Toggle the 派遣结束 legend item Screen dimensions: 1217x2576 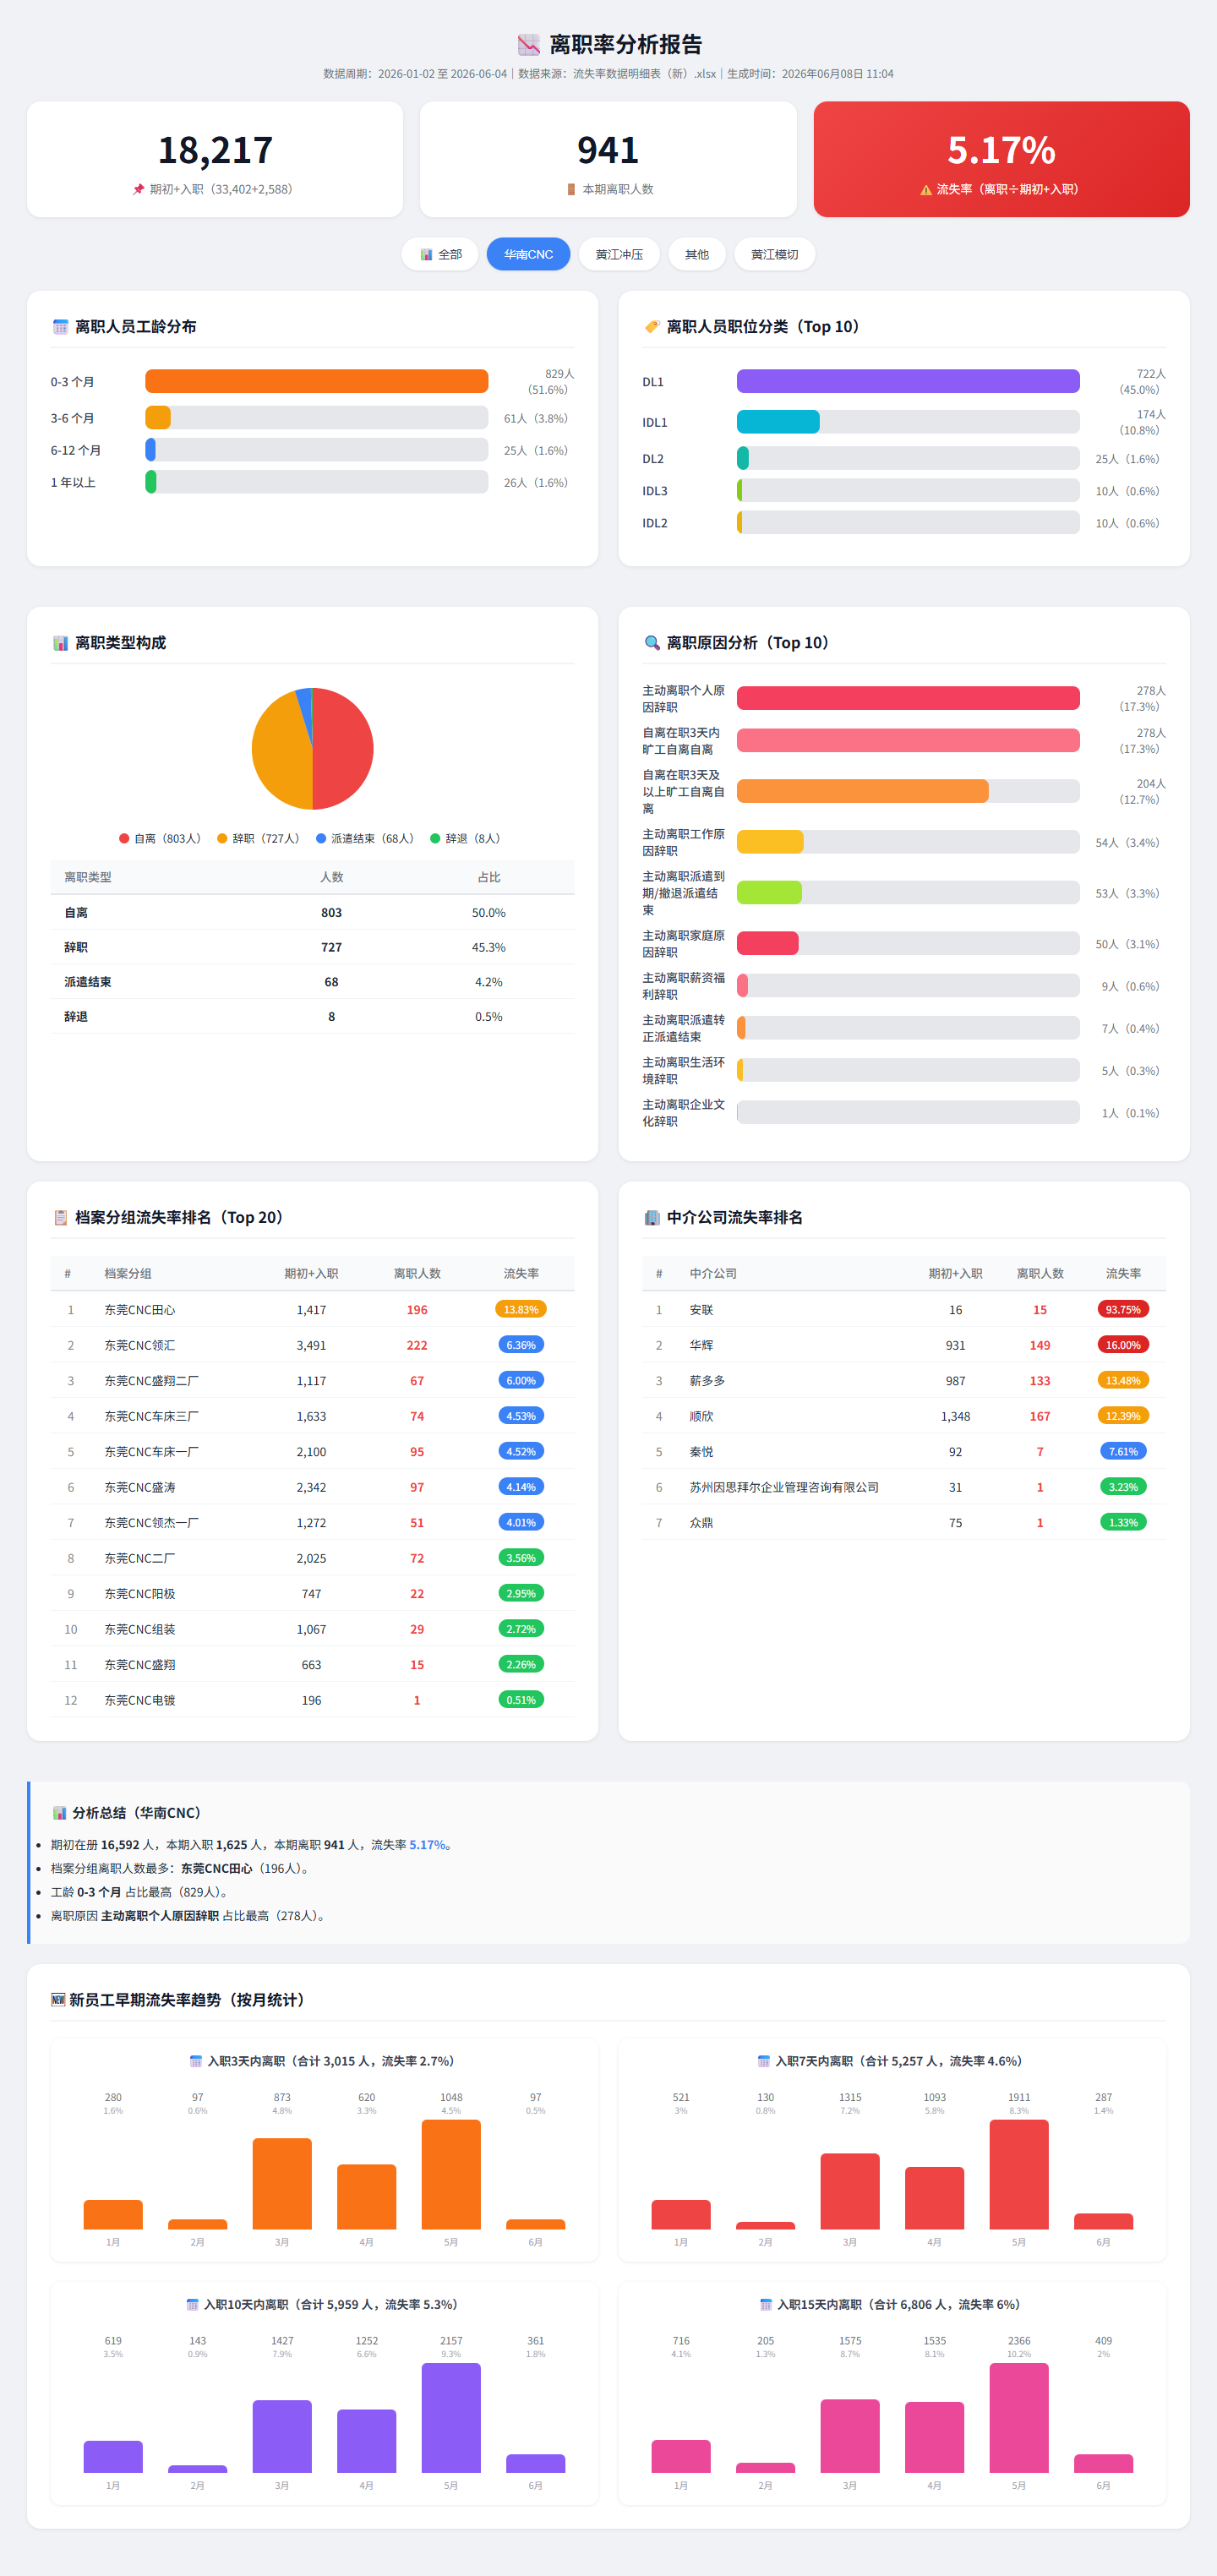365,838
